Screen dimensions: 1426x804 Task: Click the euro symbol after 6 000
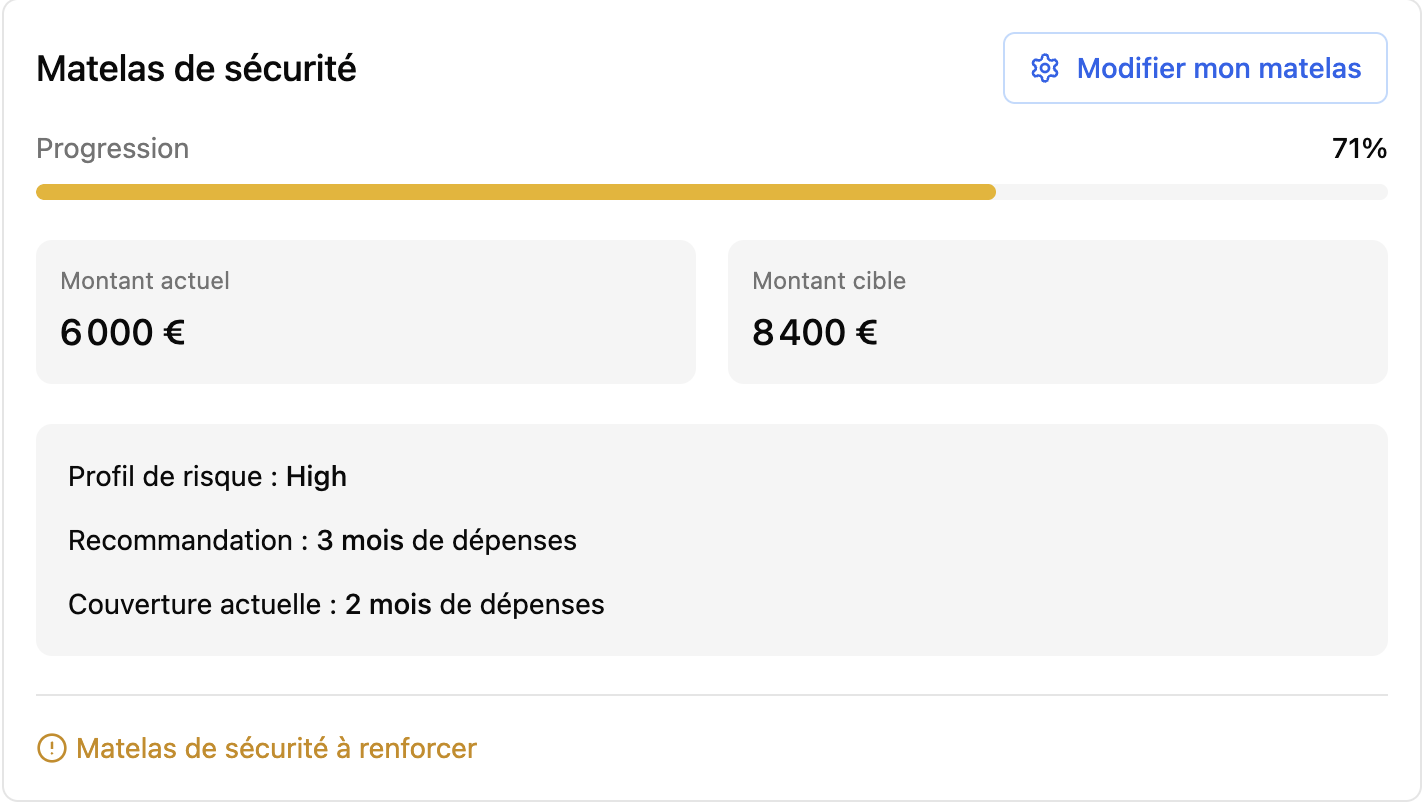coord(174,333)
